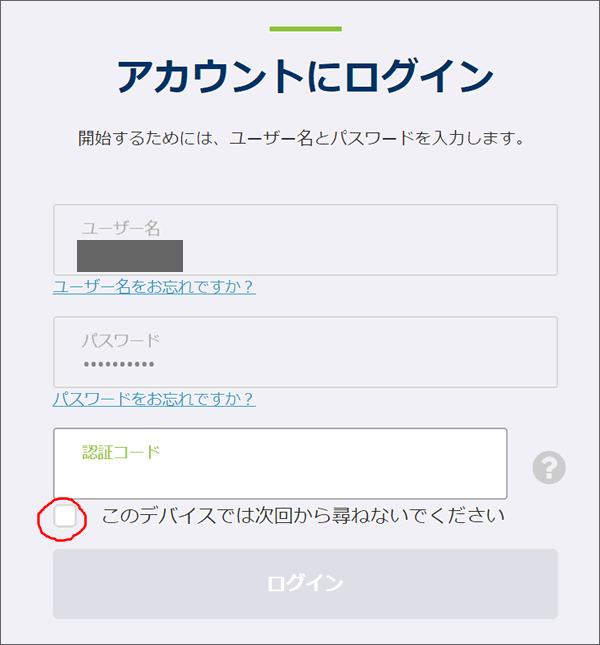Viewport: 600px width, 645px height.
Task: Open the ユーザー名をお忘れですか？ link
Action: [x=154, y=286]
